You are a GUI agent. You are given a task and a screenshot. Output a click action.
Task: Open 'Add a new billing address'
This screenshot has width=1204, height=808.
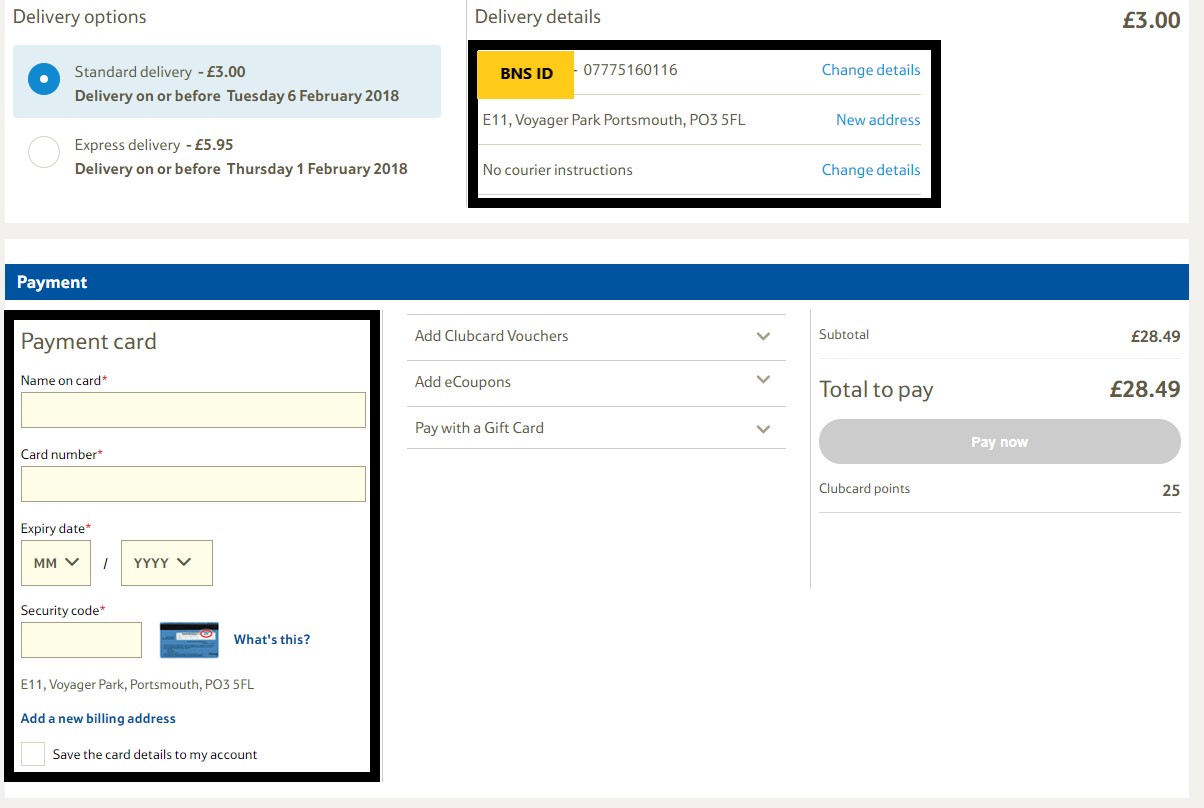pos(97,718)
